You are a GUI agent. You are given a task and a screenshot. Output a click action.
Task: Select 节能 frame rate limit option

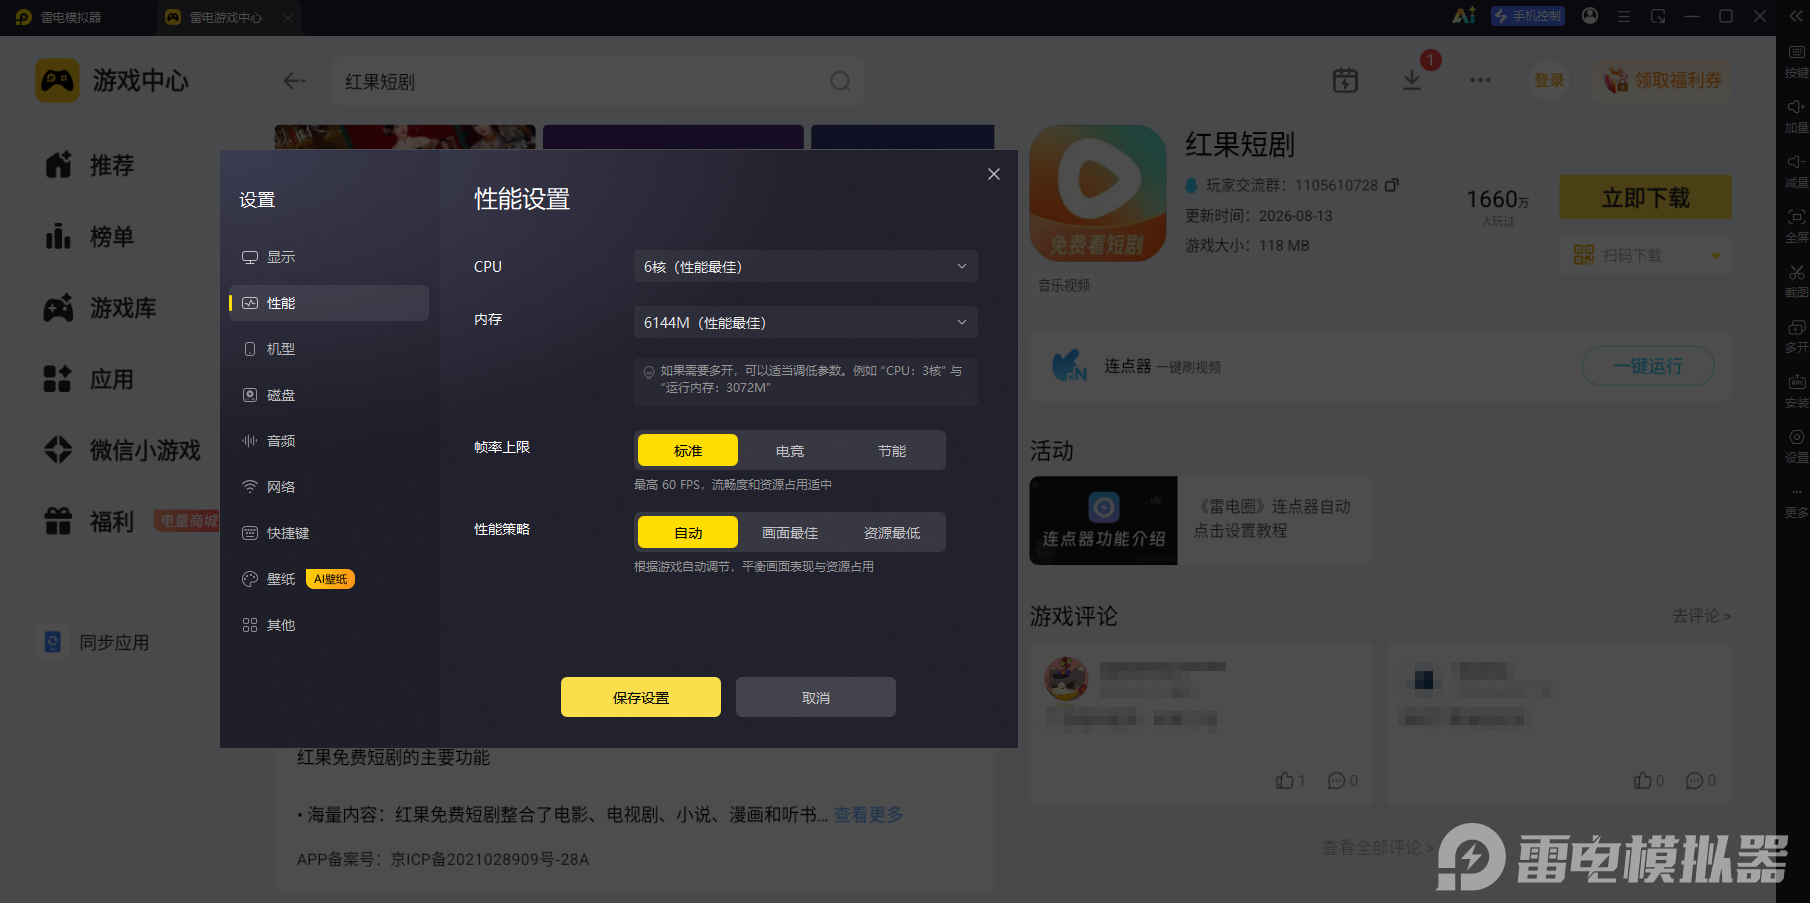[x=892, y=450]
